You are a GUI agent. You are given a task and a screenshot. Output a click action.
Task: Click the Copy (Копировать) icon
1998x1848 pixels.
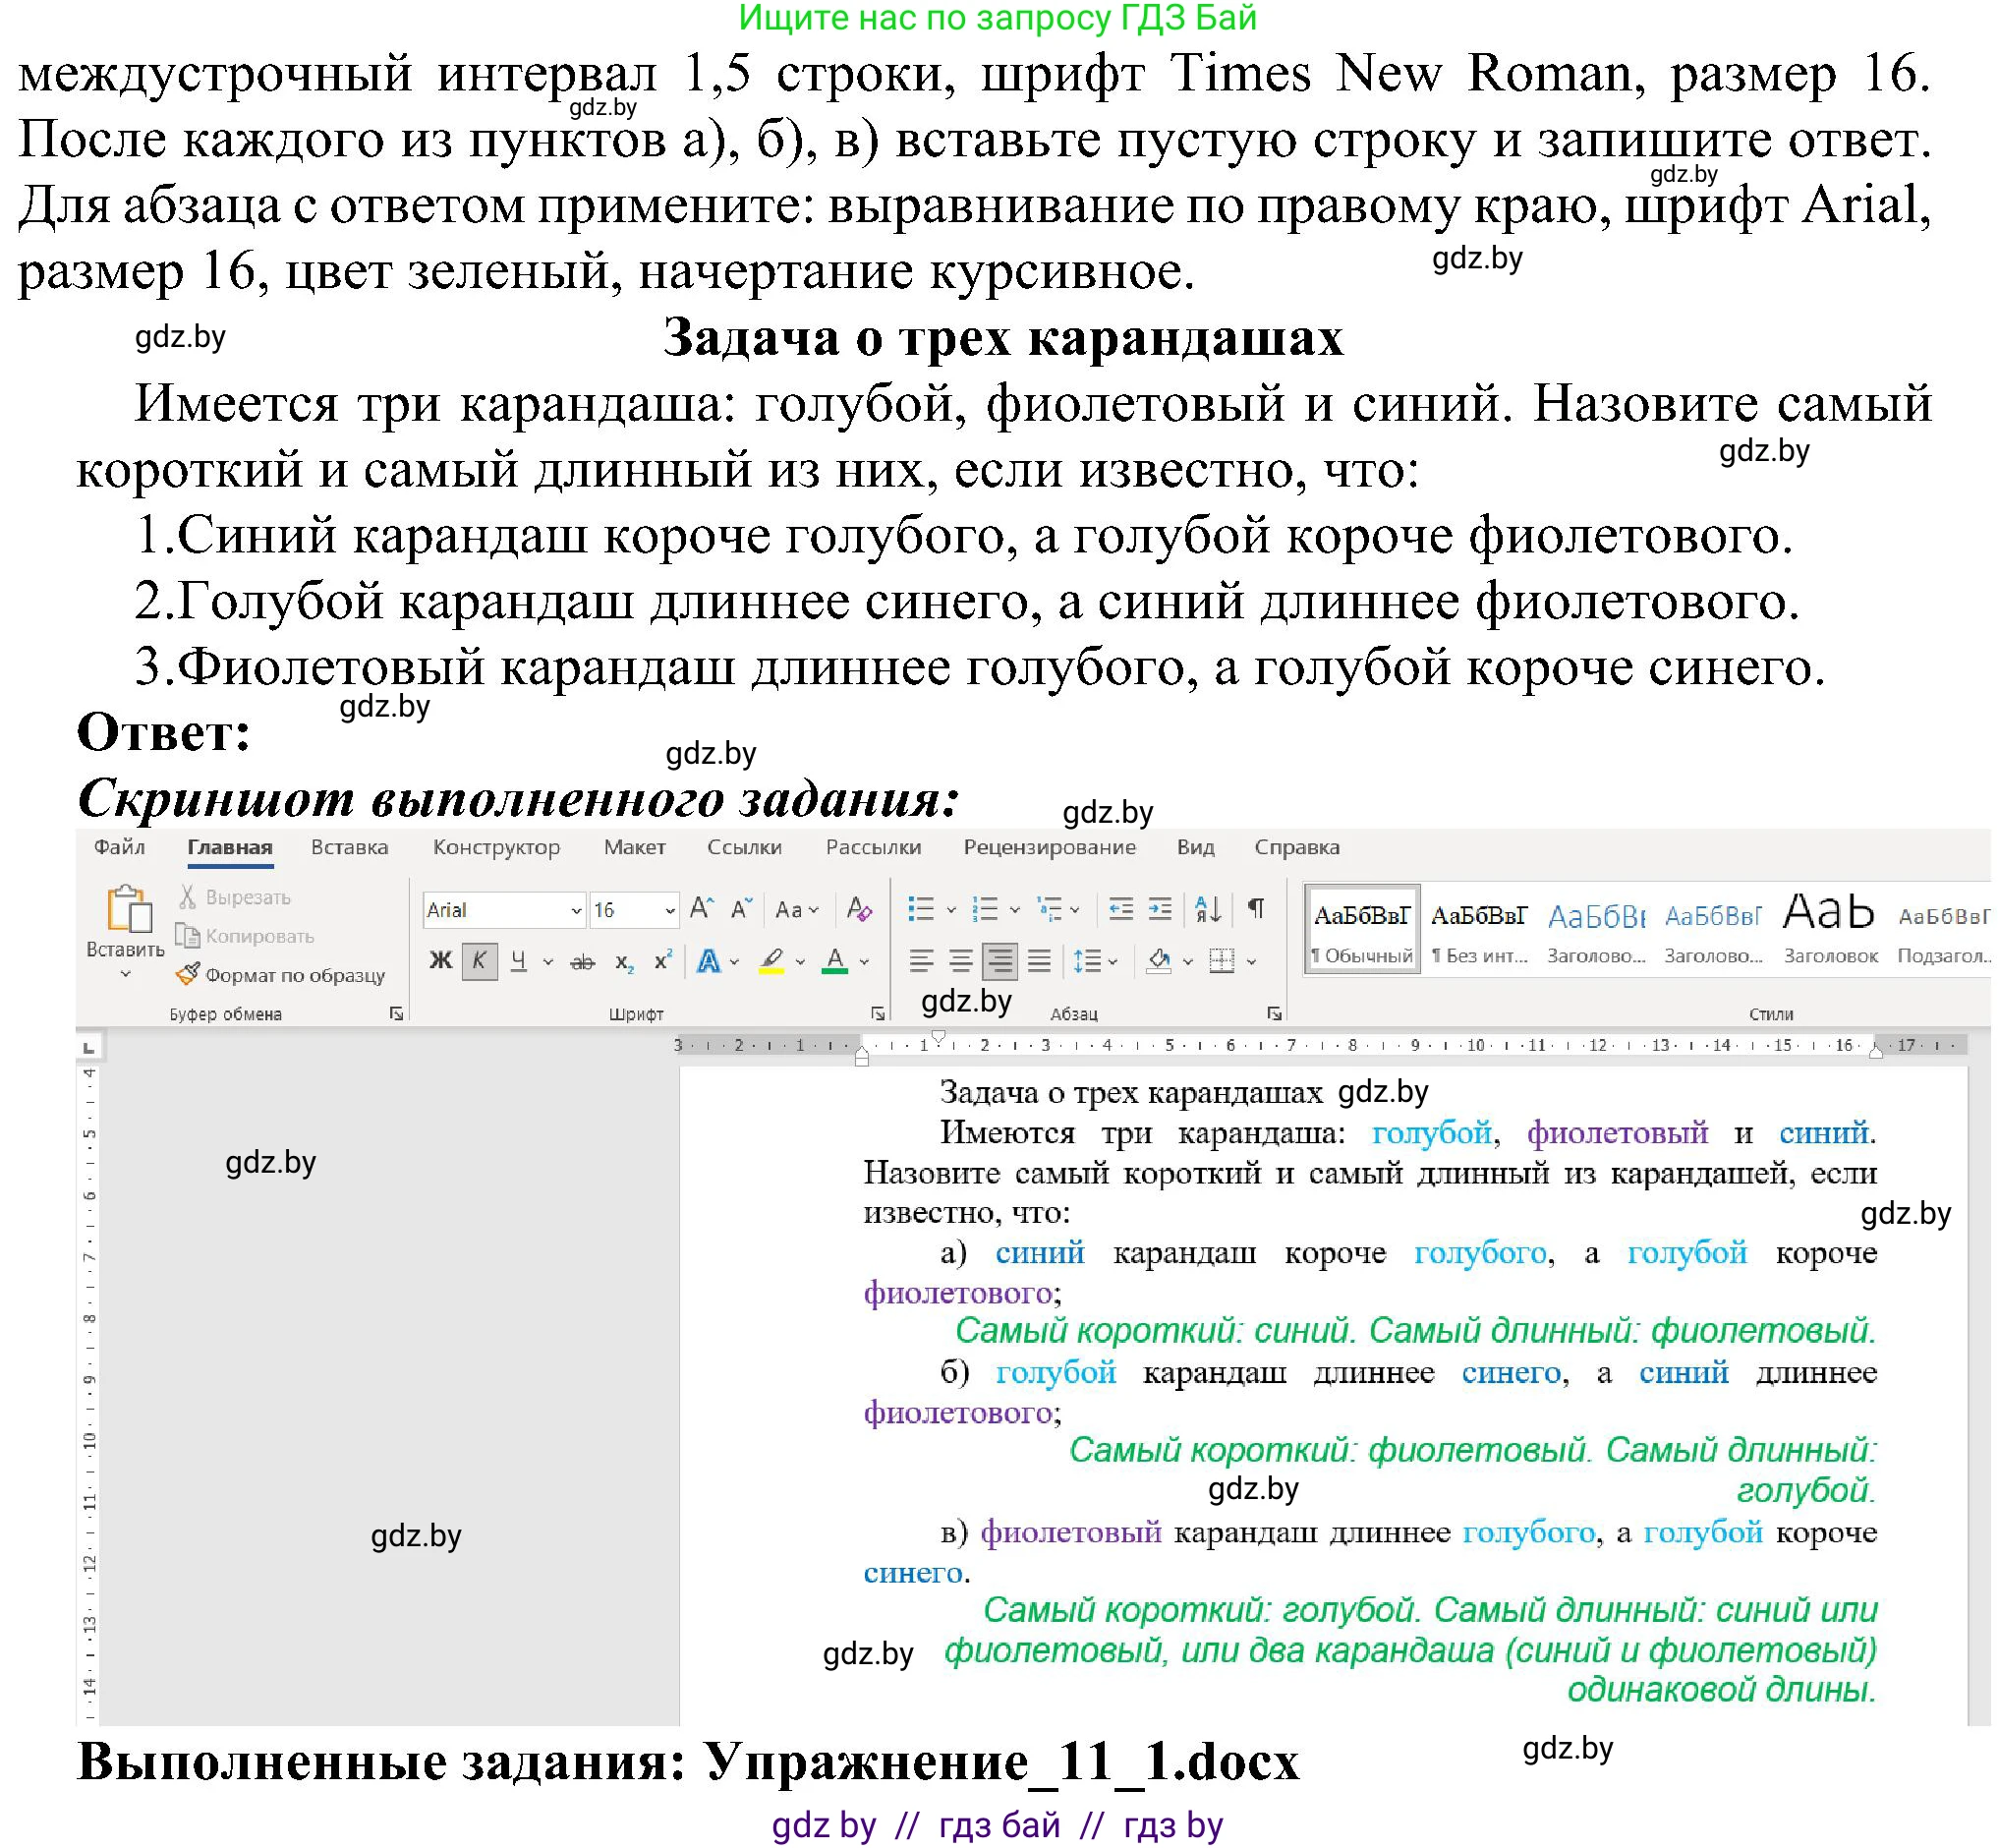point(187,935)
